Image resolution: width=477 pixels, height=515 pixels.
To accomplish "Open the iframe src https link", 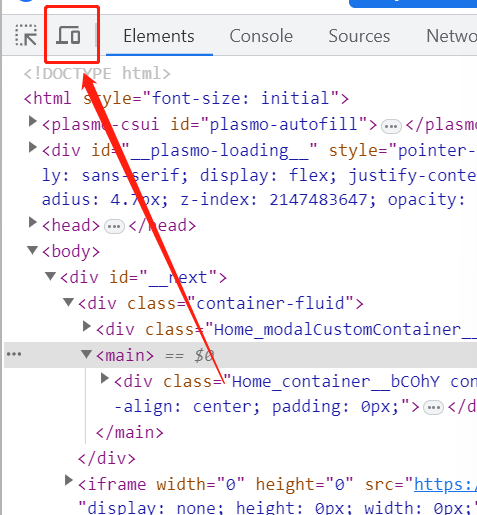I will coord(445,484).
